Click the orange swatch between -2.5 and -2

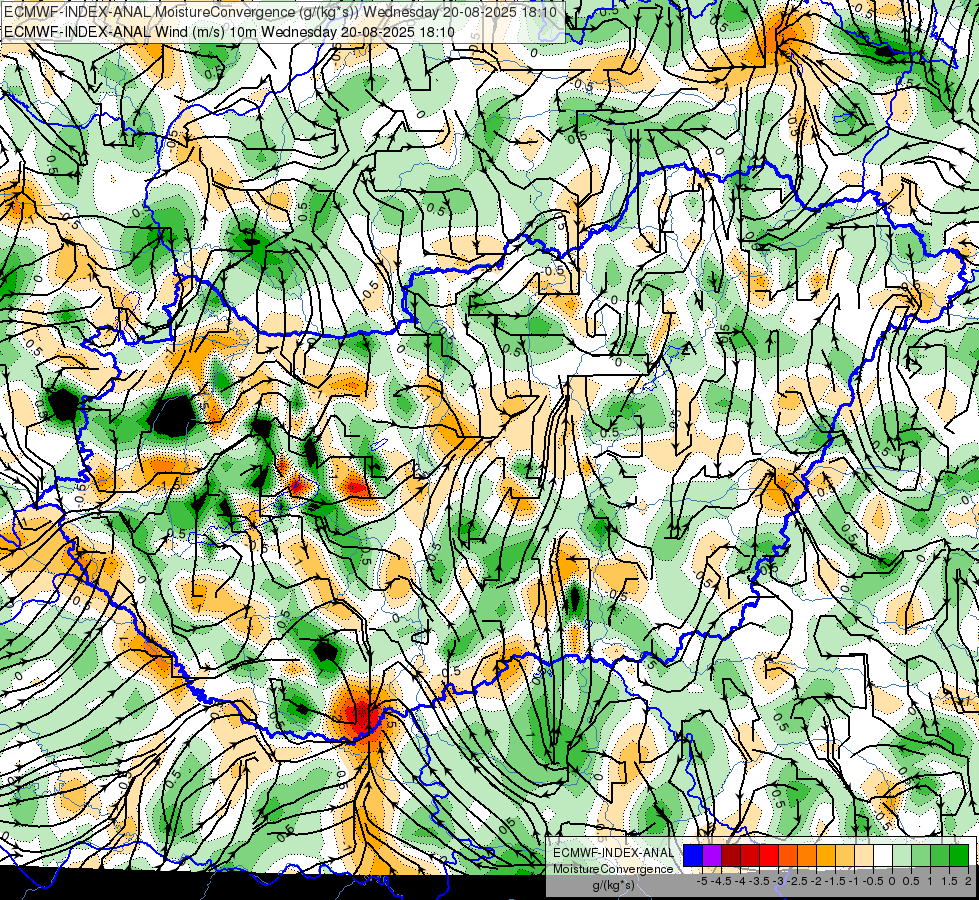pyautogui.click(x=807, y=856)
